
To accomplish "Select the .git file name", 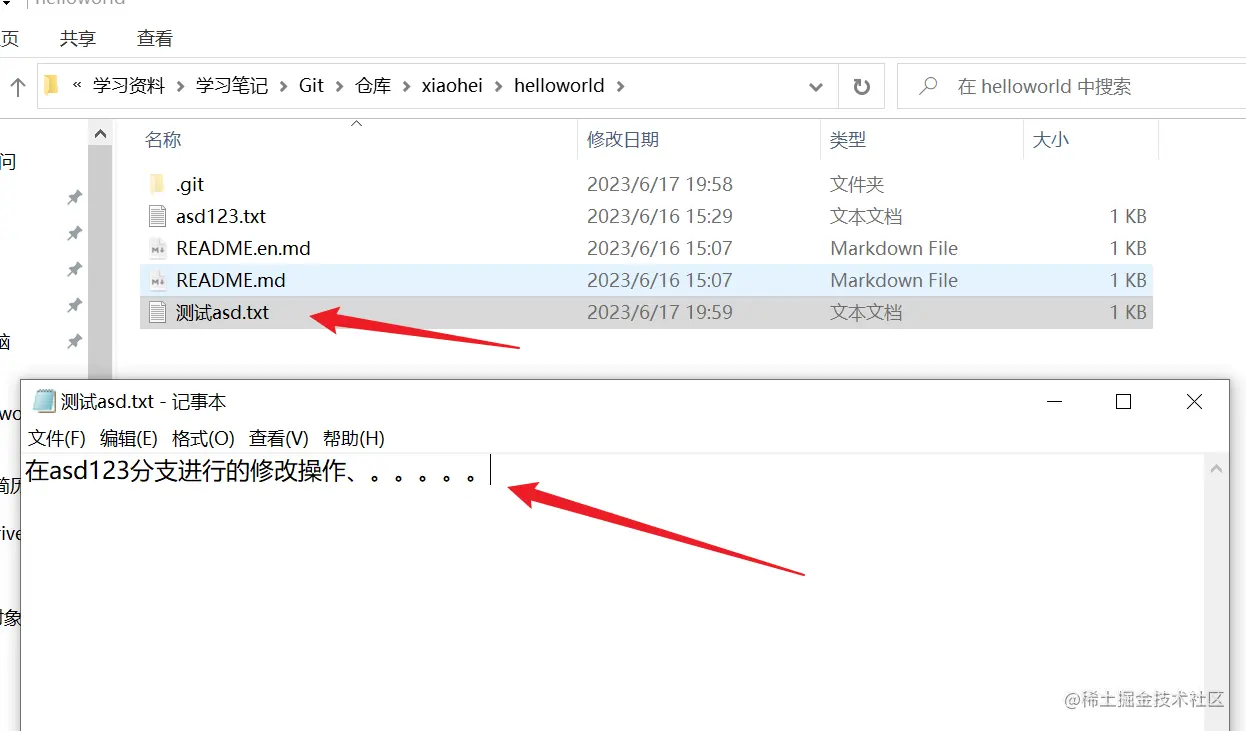I will (x=190, y=184).
